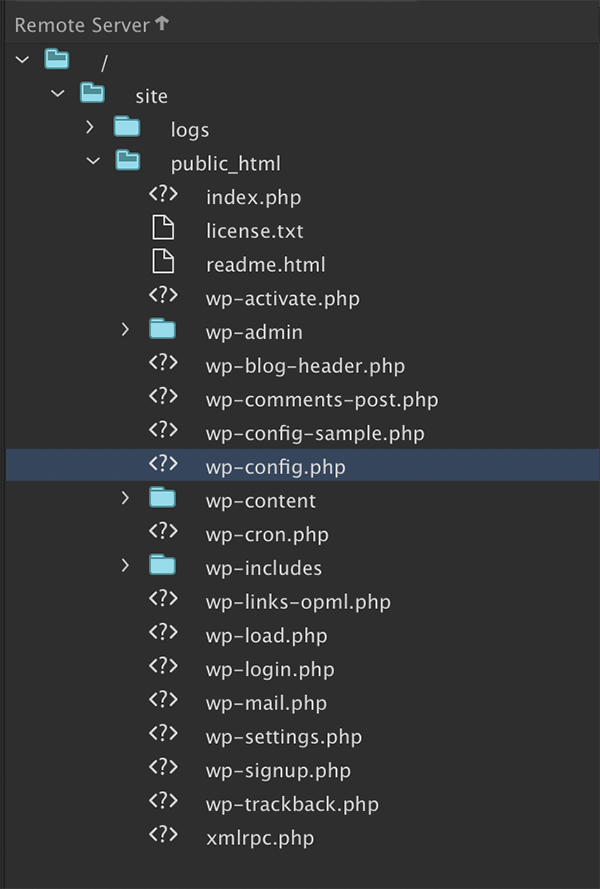The height and width of the screenshot is (889, 600).
Task: Select the wp-trackback.php file name
Action: [x=292, y=804]
